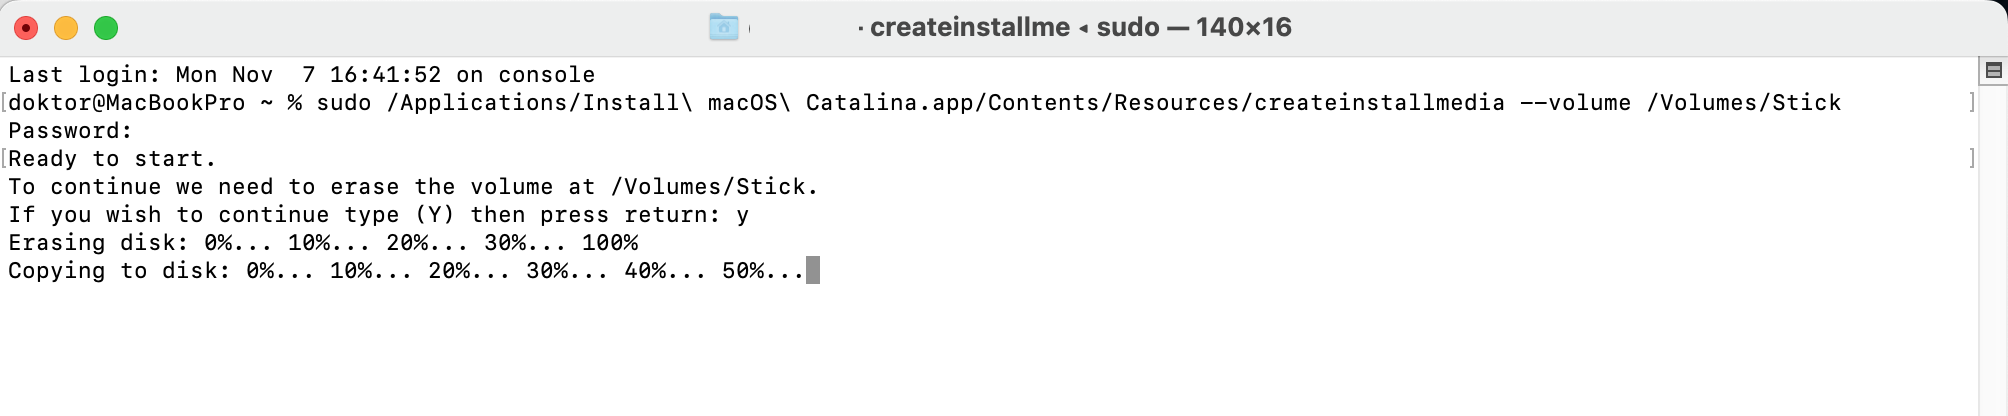Click the 'Last login' line
This screenshot has height=416, width=2008.
(x=301, y=74)
